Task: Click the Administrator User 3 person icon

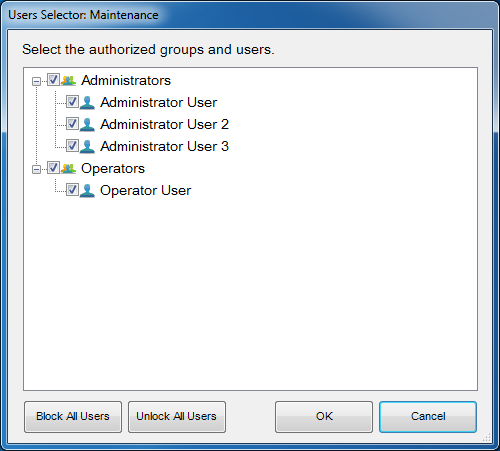Action: click(87, 146)
